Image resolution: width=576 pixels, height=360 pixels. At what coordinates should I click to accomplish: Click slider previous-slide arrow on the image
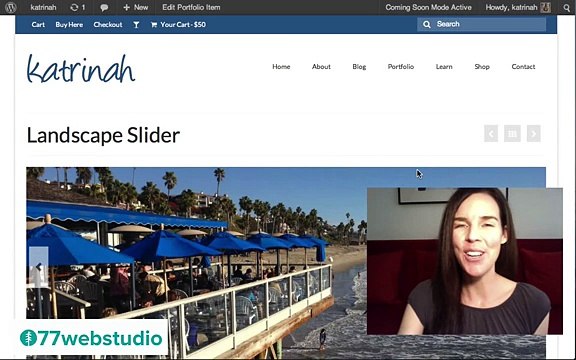[x=39, y=267]
